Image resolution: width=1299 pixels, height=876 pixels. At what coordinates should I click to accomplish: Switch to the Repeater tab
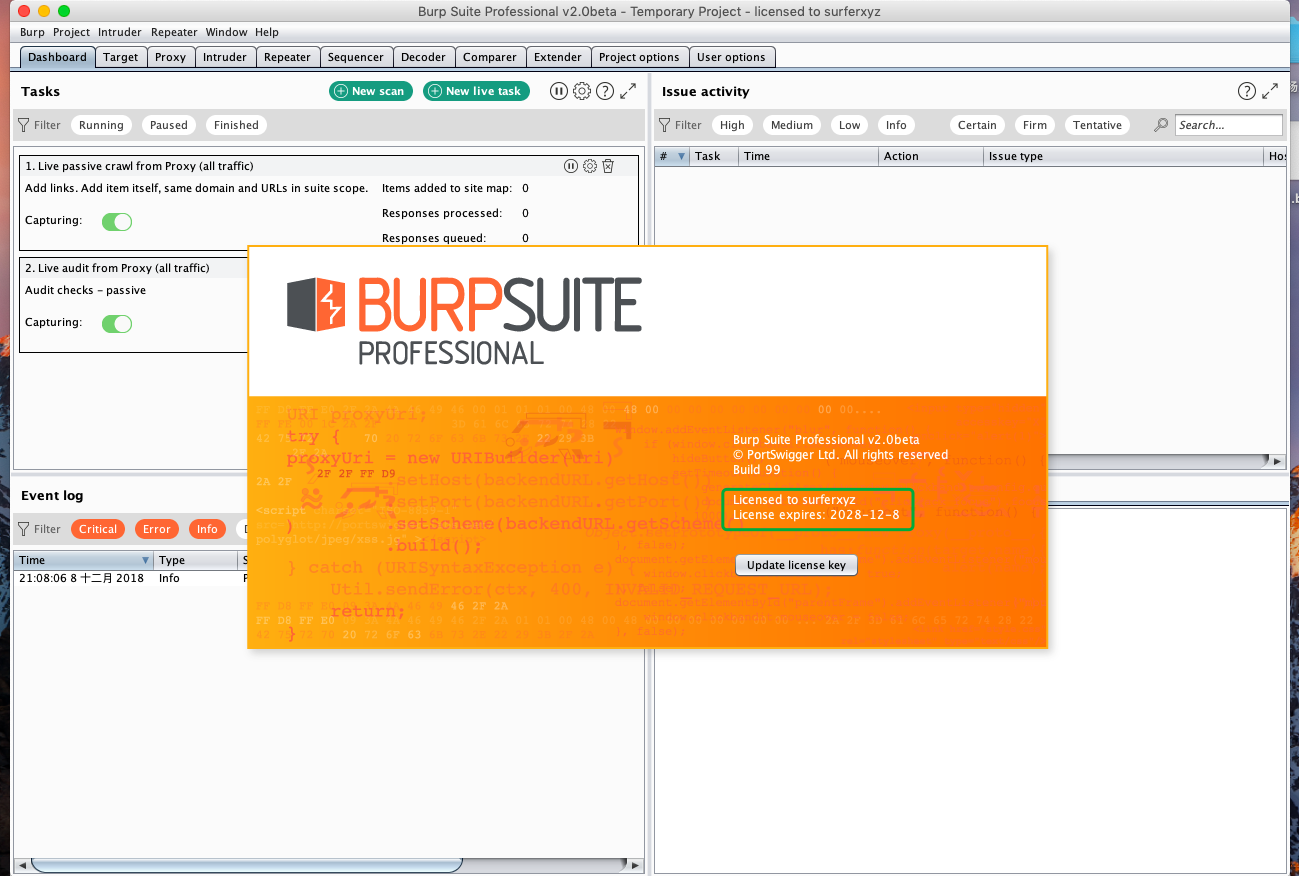(287, 57)
